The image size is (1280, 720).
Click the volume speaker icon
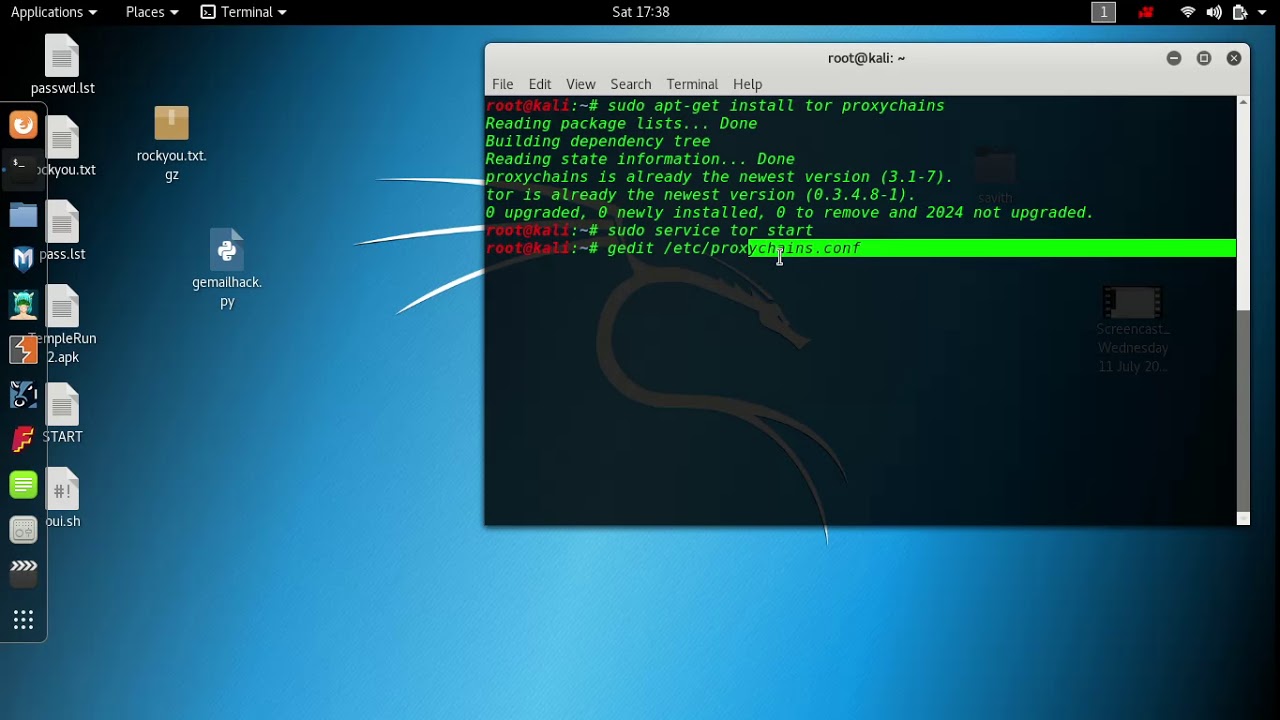point(1214,12)
